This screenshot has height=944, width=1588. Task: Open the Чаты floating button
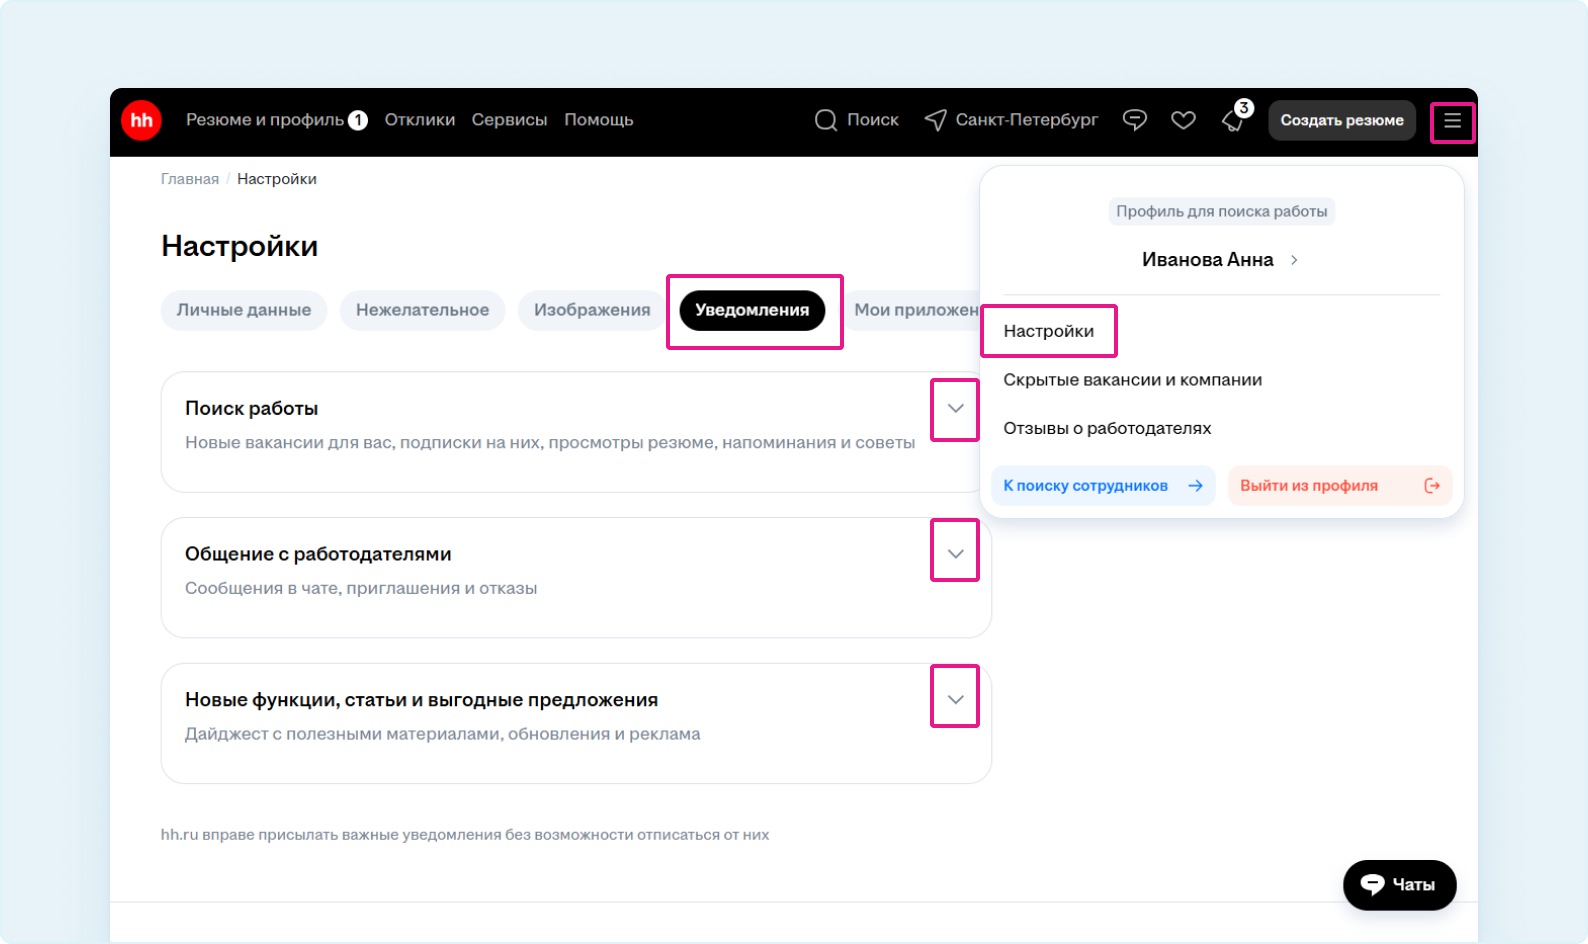pyautogui.click(x=1399, y=885)
